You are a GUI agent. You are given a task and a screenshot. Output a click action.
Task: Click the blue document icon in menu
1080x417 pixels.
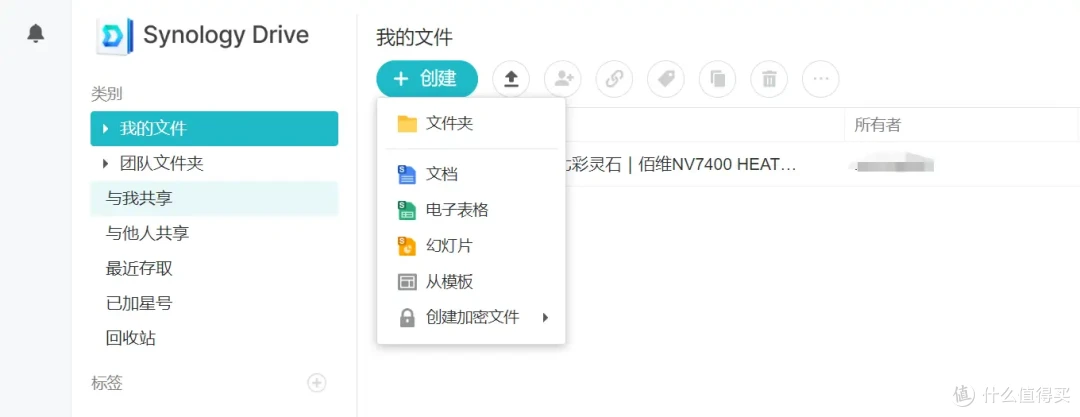[407, 174]
